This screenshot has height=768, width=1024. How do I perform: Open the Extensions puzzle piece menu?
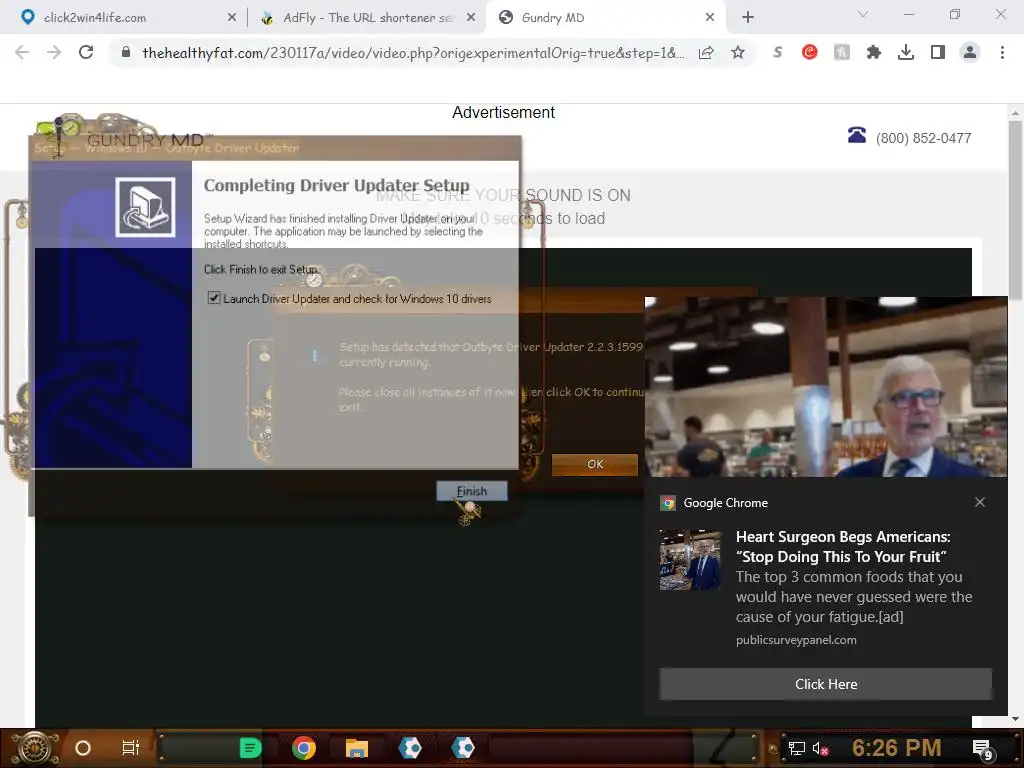[x=874, y=52]
